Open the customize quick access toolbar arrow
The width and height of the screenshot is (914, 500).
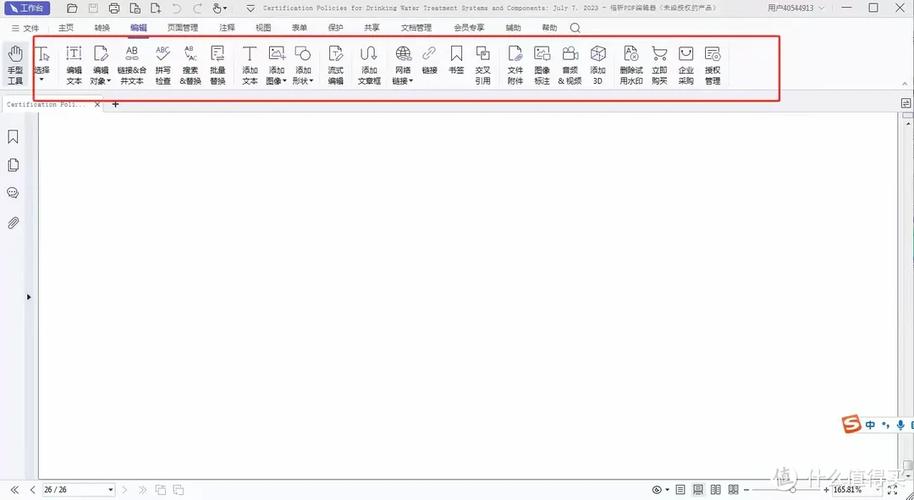[250, 8]
